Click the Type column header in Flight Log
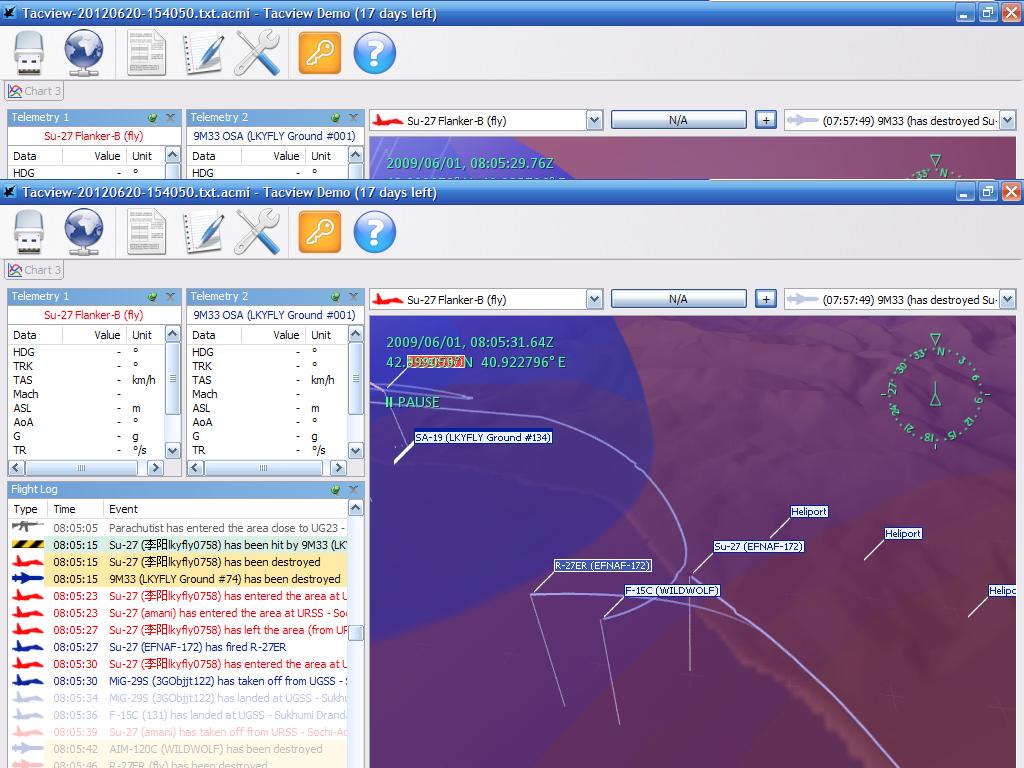1024x768 pixels. [x=27, y=509]
